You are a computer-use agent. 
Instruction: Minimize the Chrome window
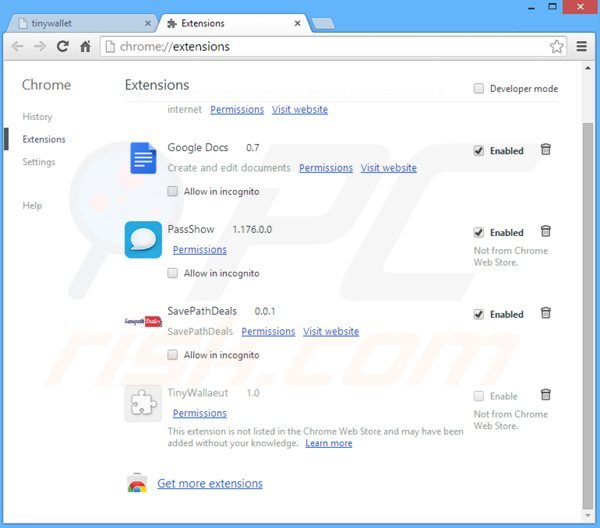pyautogui.click(x=532, y=7)
